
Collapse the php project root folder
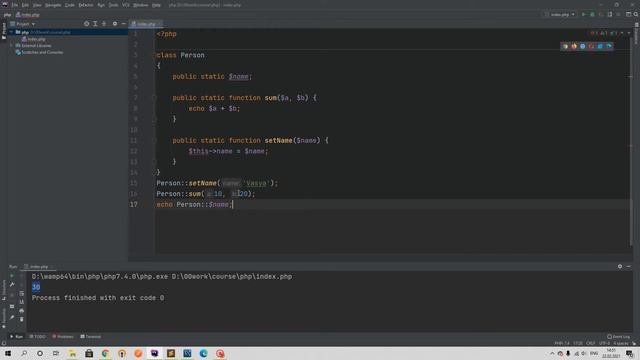[x=11, y=32]
